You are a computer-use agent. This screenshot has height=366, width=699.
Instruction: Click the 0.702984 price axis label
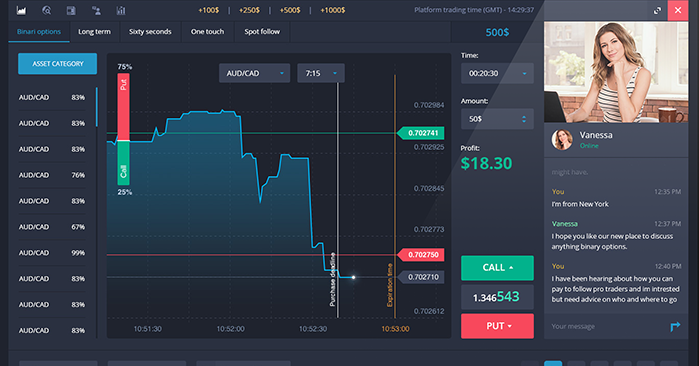point(429,105)
